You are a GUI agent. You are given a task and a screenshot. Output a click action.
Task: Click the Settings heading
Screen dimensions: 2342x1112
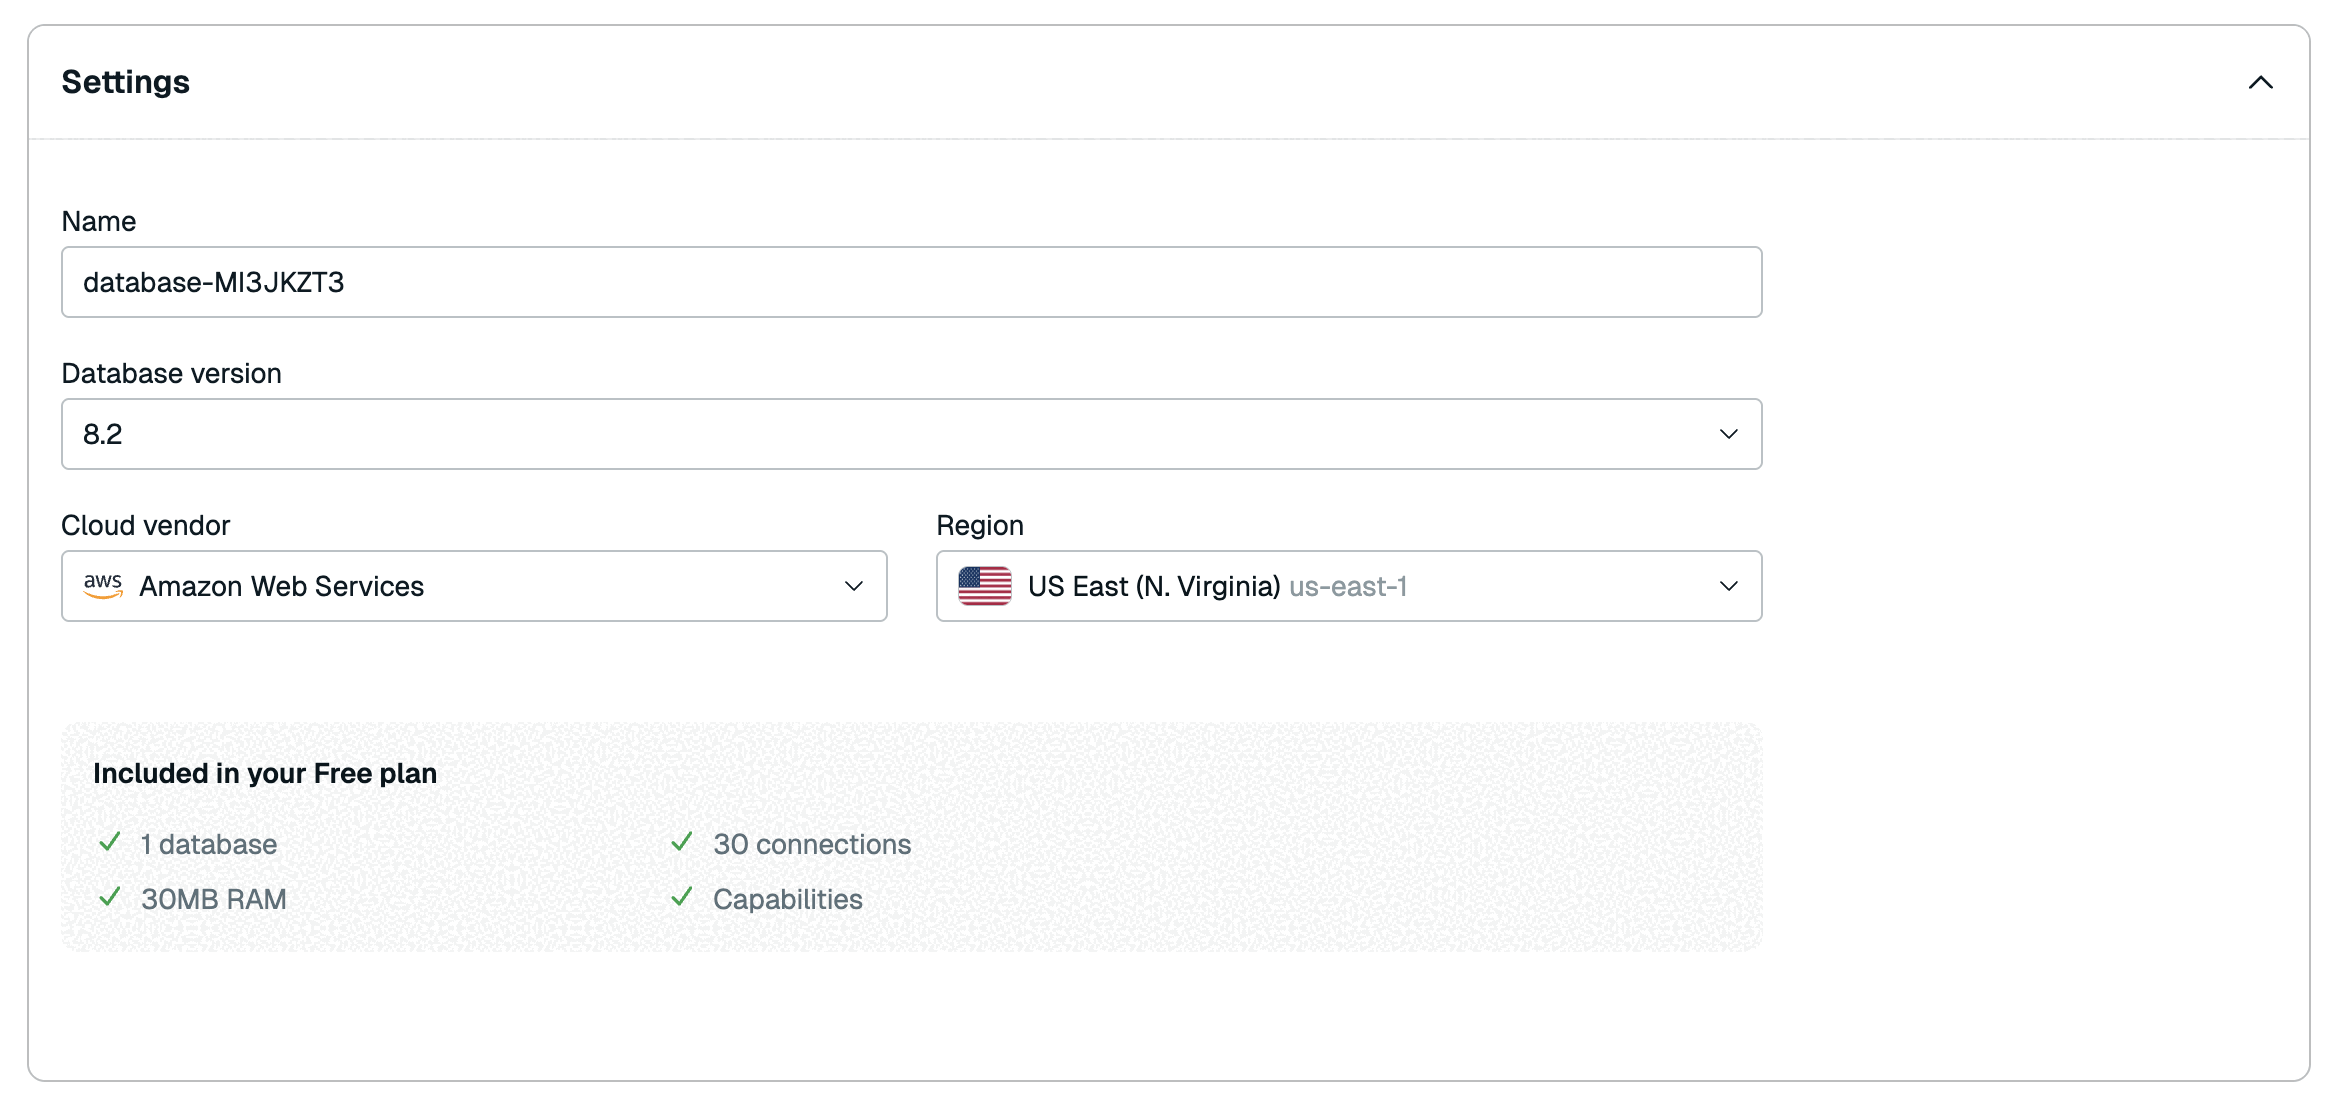tap(126, 82)
